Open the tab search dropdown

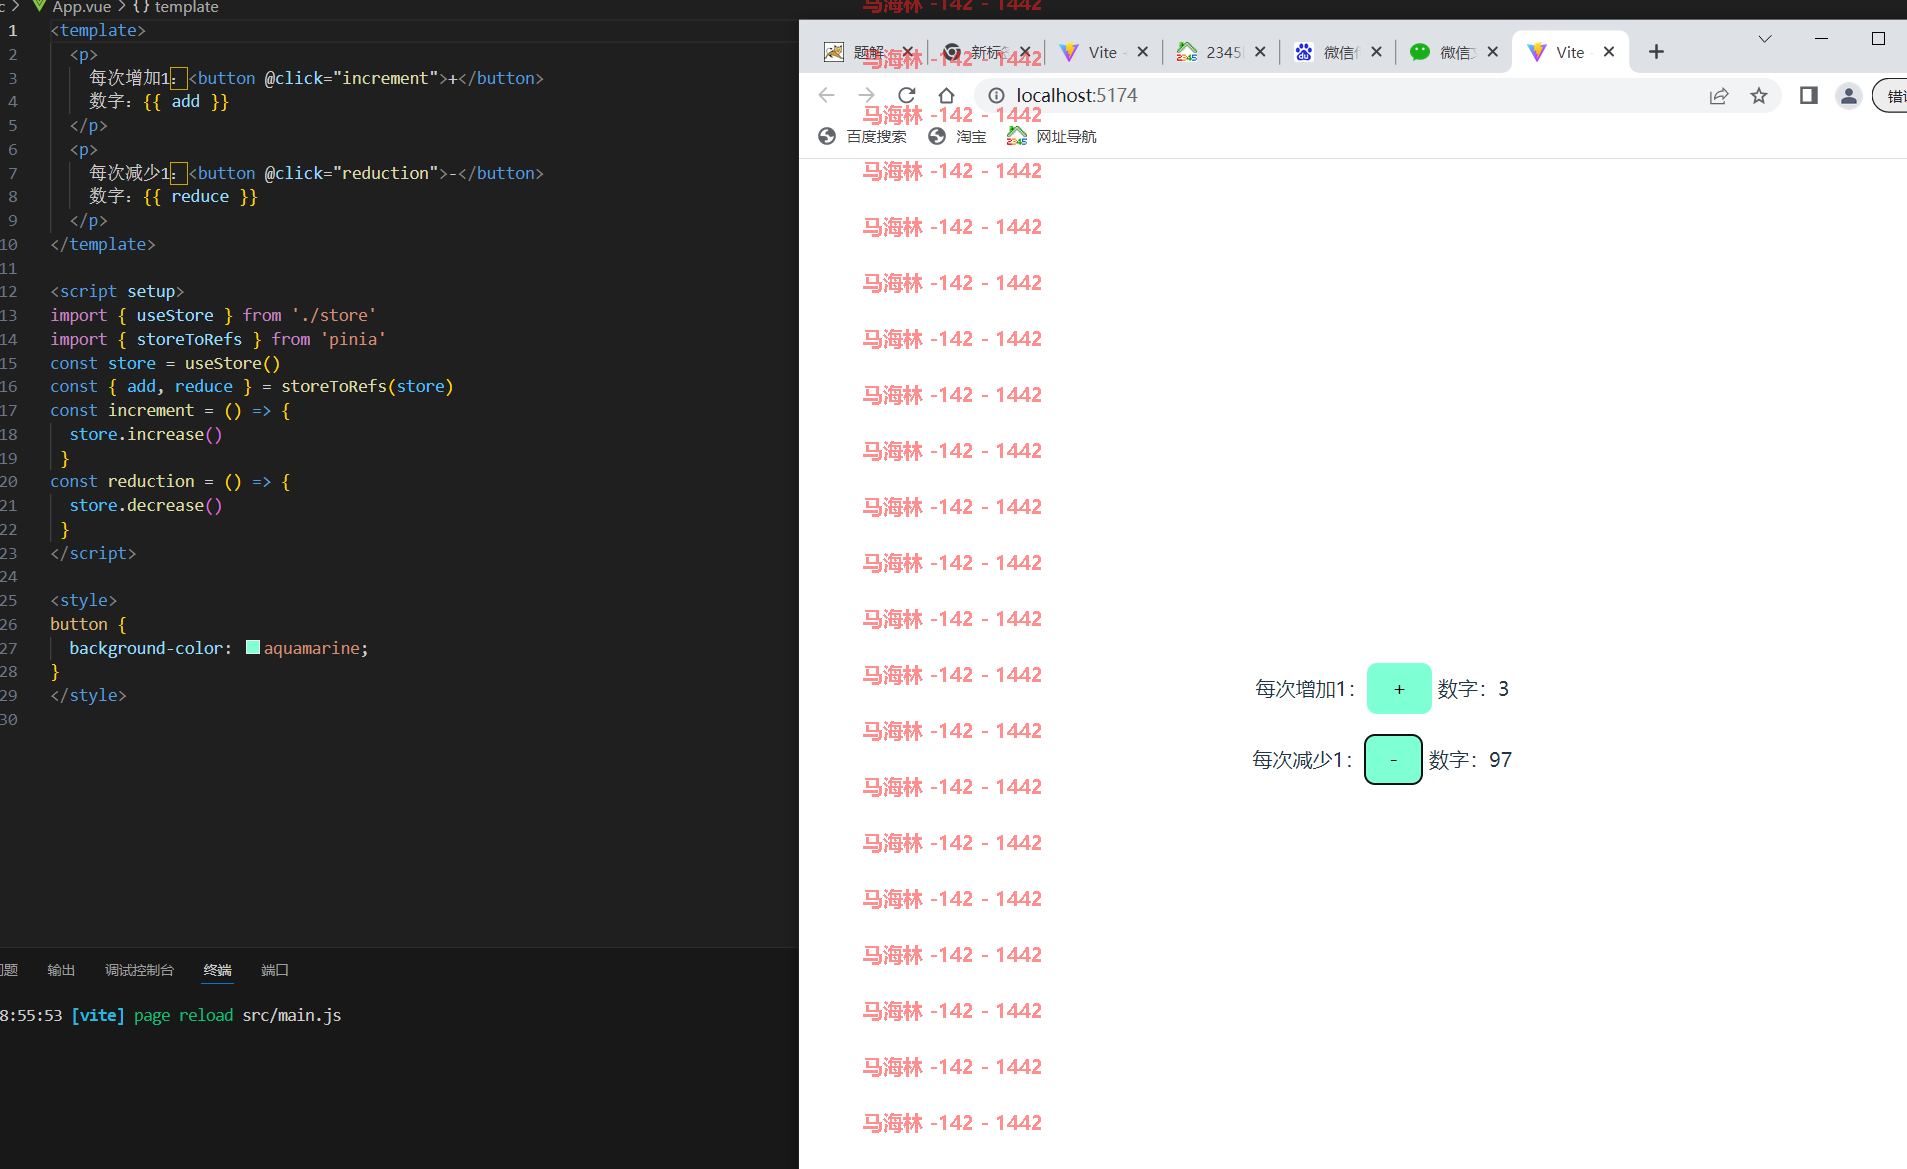(1765, 39)
